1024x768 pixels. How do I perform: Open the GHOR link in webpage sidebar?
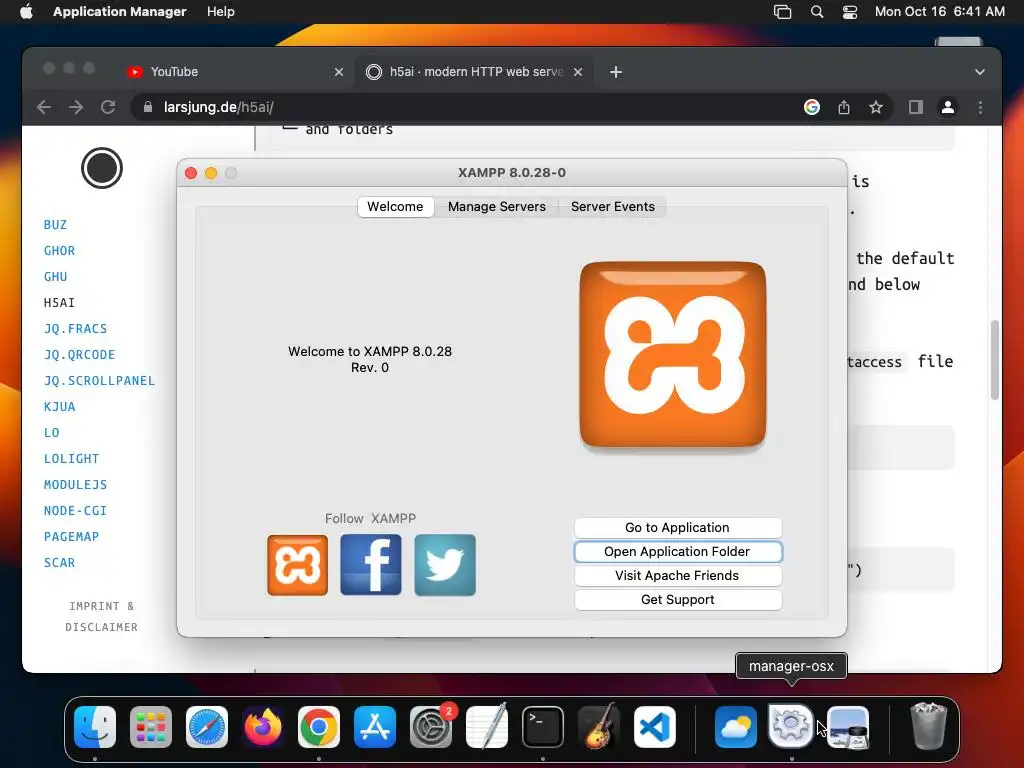[59, 251]
